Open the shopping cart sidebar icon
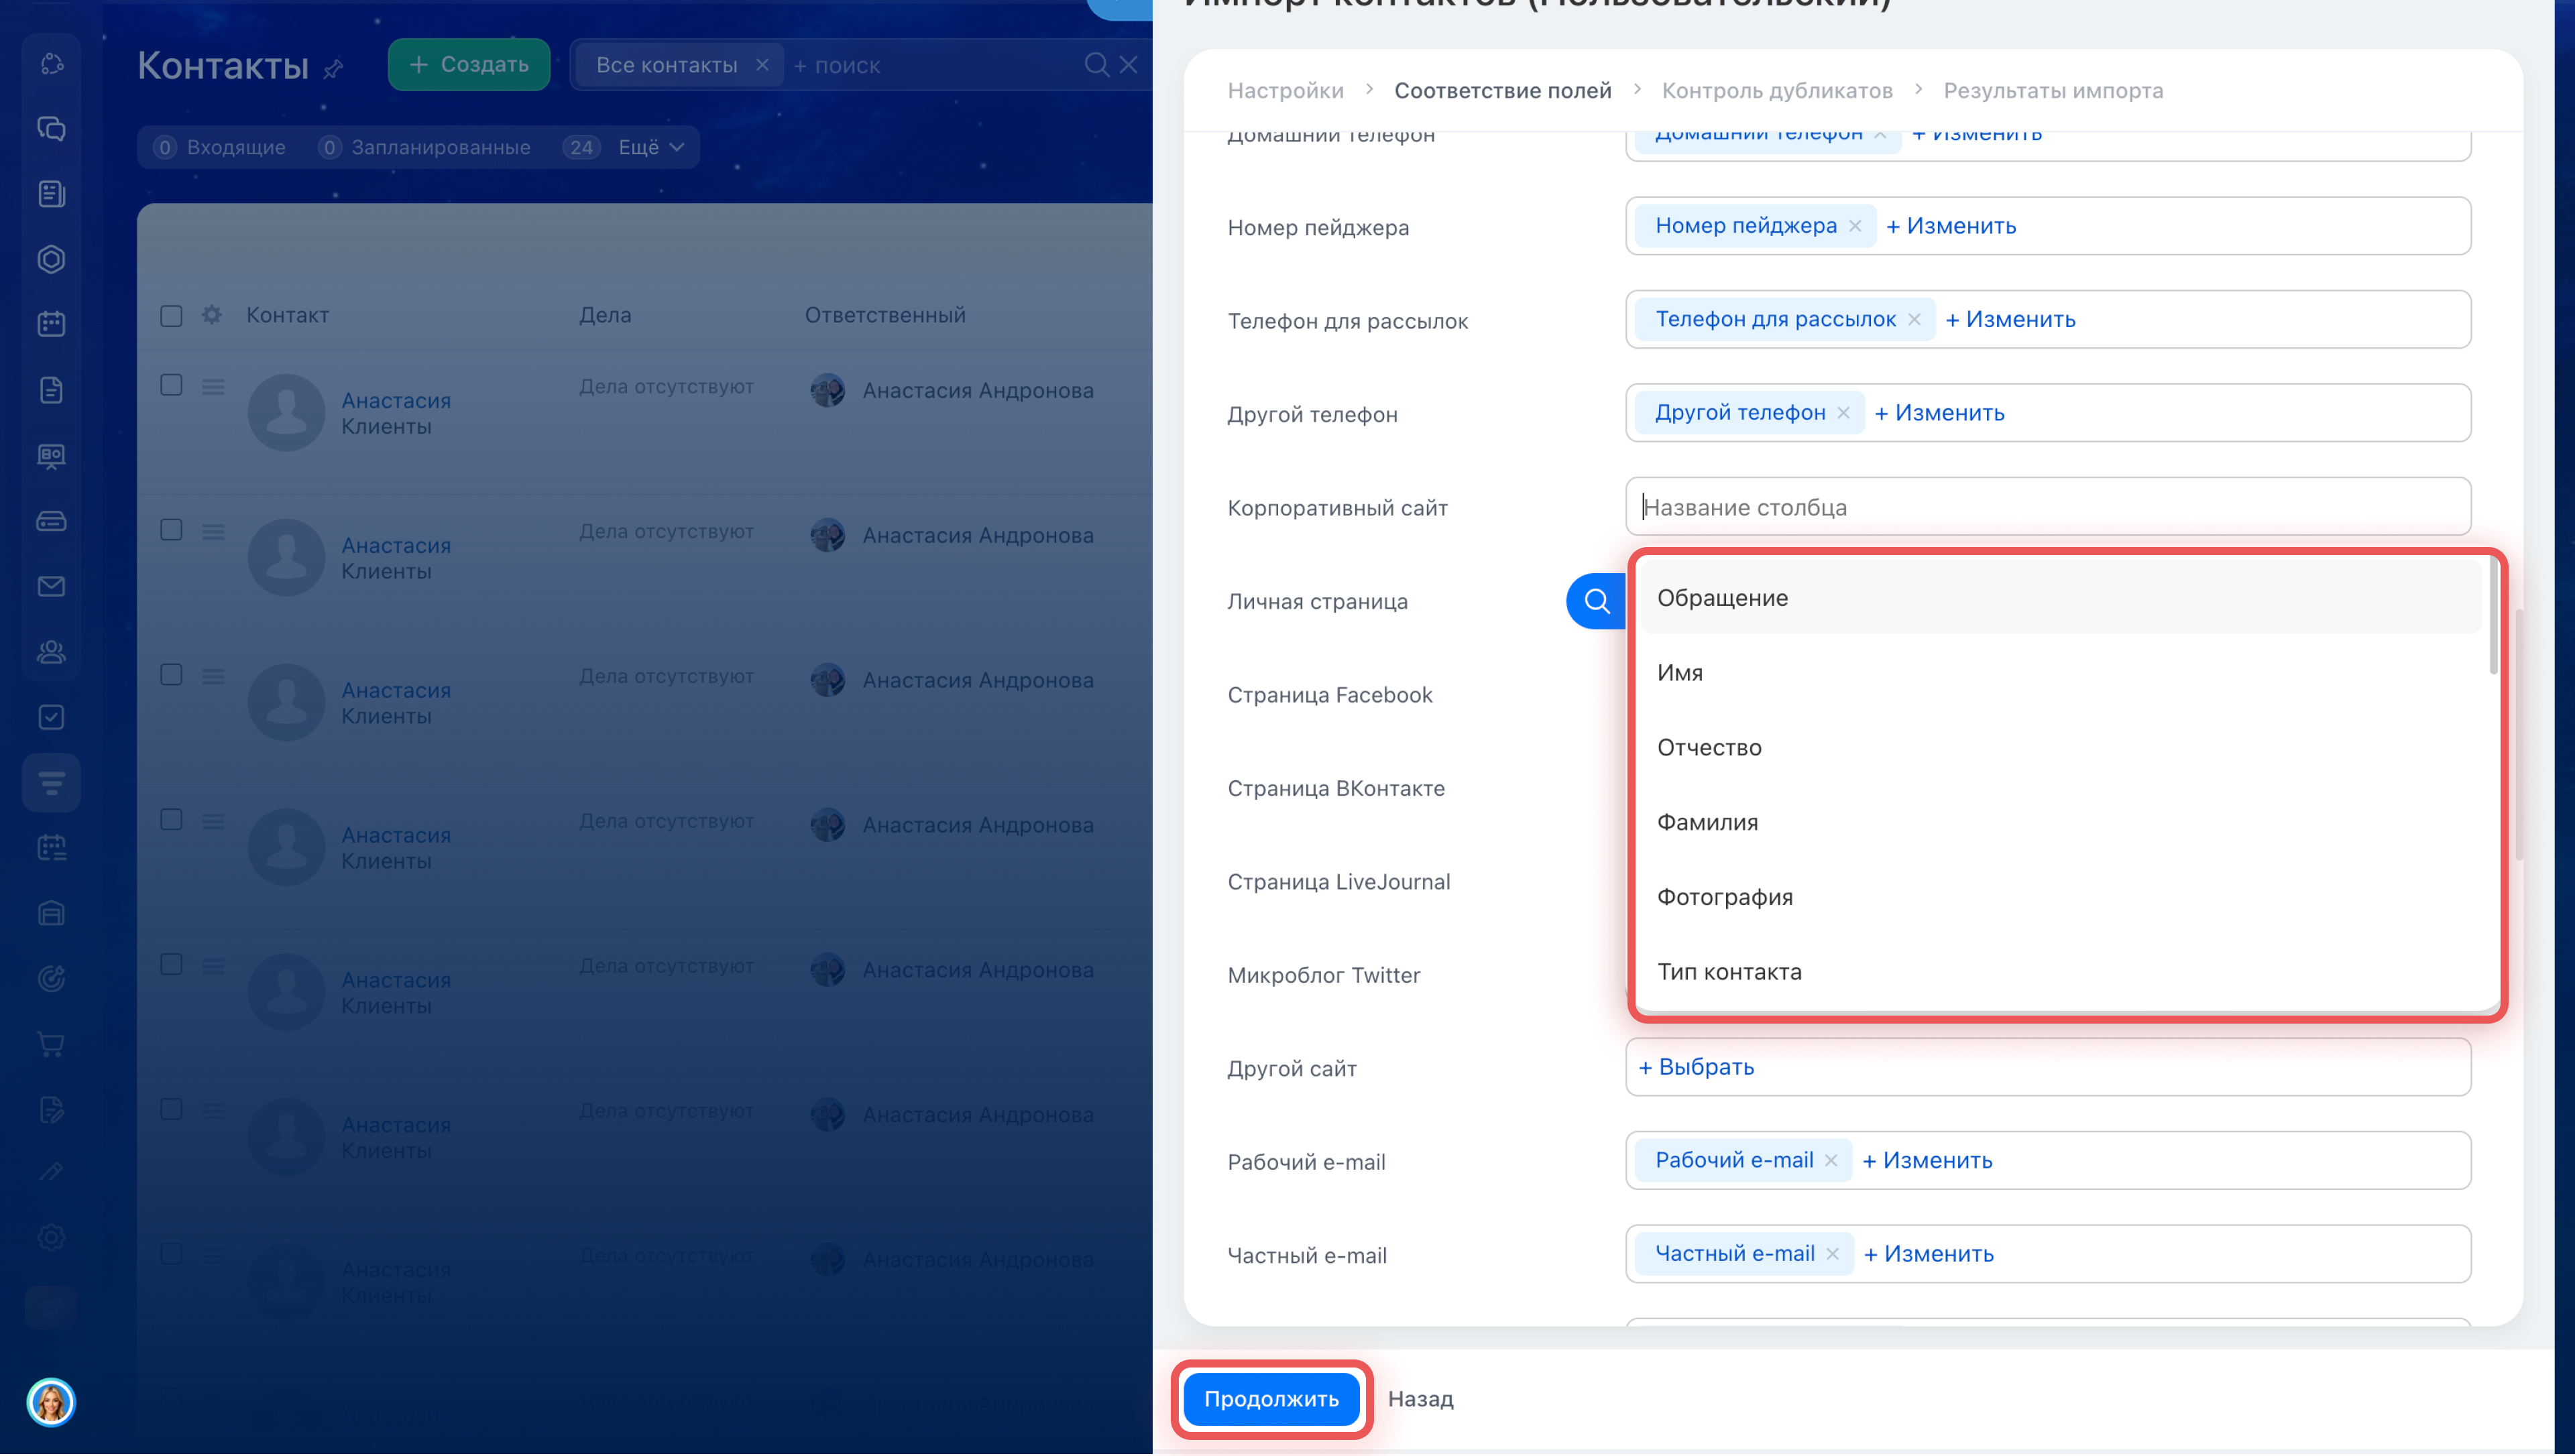 51,1045
